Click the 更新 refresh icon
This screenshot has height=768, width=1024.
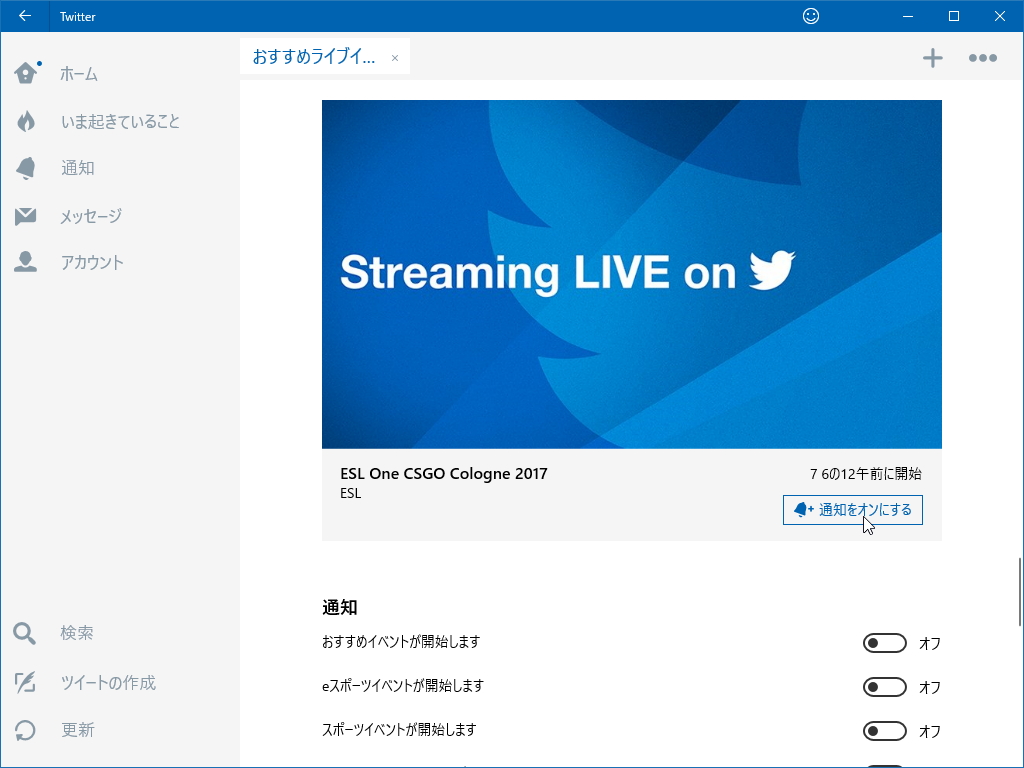click(25, 731)
